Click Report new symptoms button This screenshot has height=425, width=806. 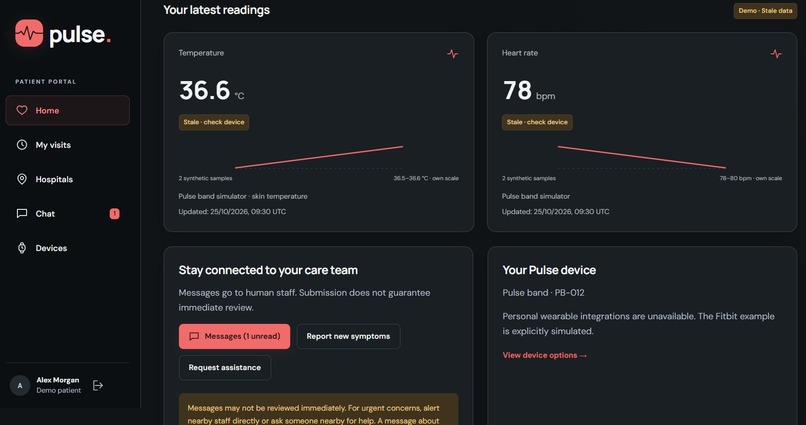click(x=349, y=336)
